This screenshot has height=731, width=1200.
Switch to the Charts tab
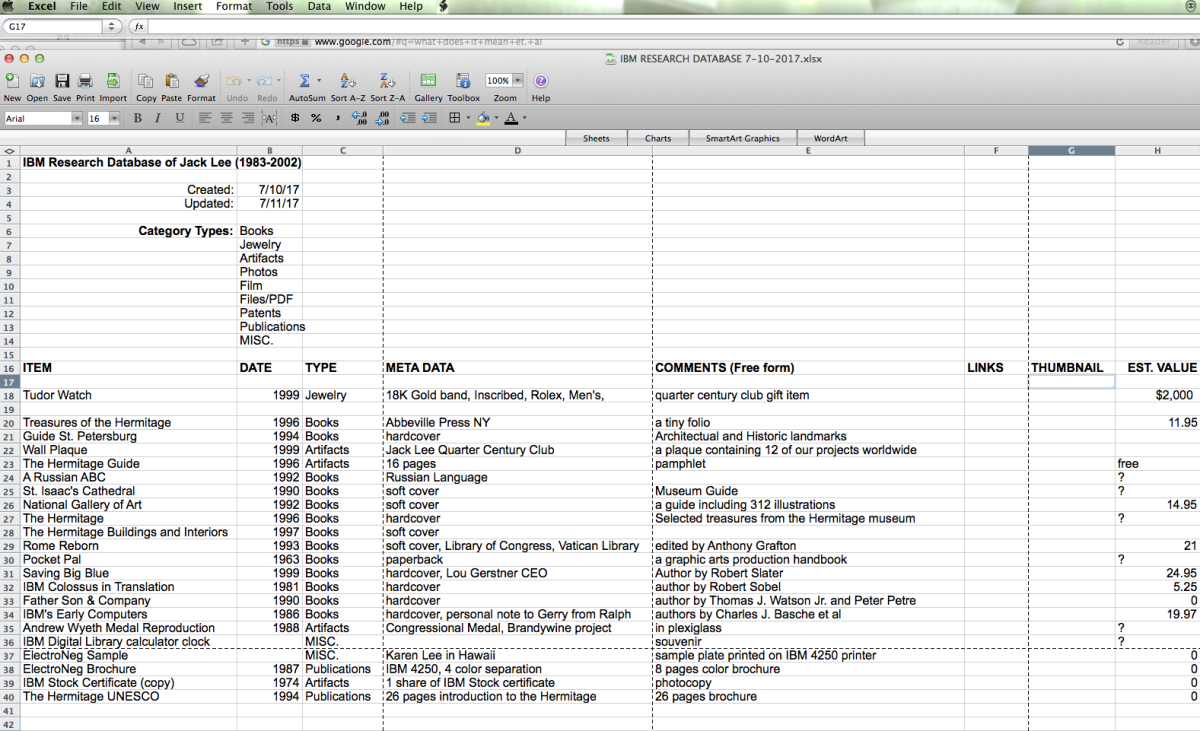pyautogui.click(x=658, y=138)
